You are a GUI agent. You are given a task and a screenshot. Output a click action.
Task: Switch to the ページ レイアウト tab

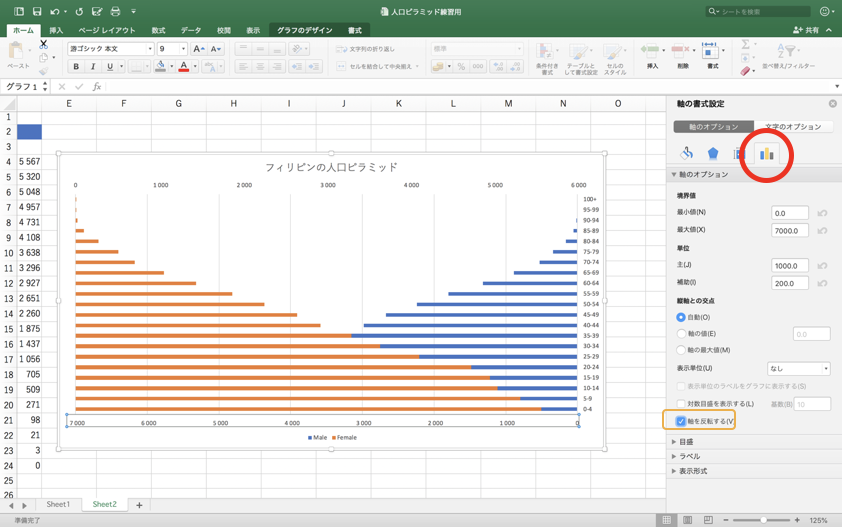pyautogui.click(x=107, y=31)
